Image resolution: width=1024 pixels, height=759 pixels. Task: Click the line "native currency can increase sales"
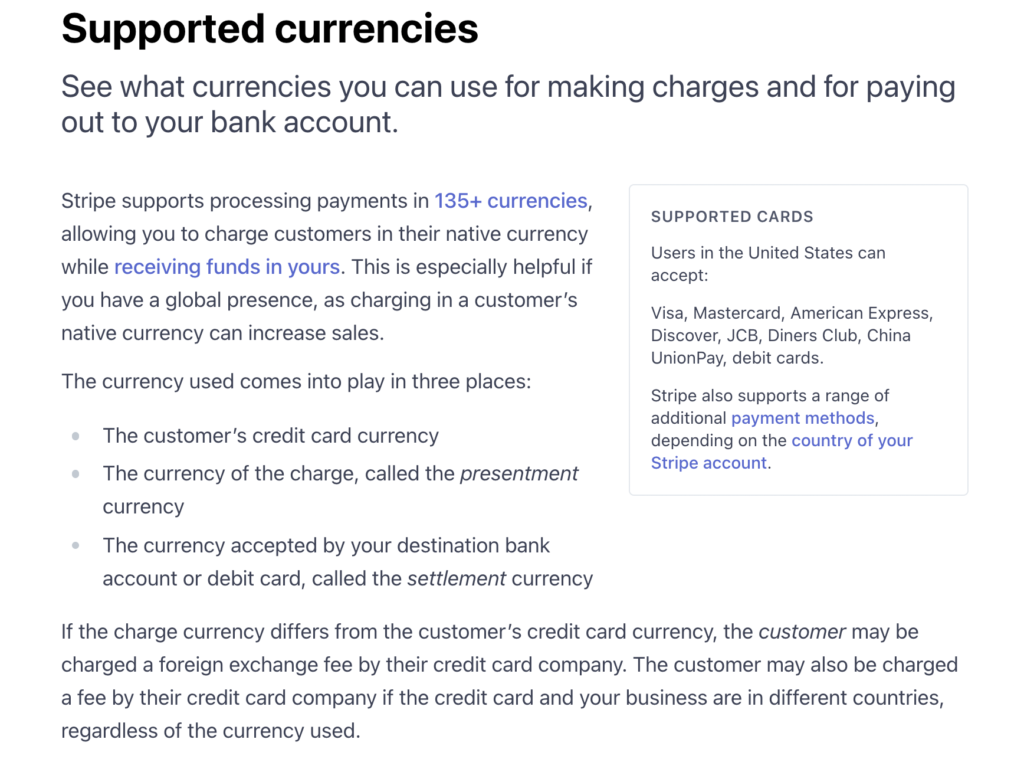coord(222,333)
